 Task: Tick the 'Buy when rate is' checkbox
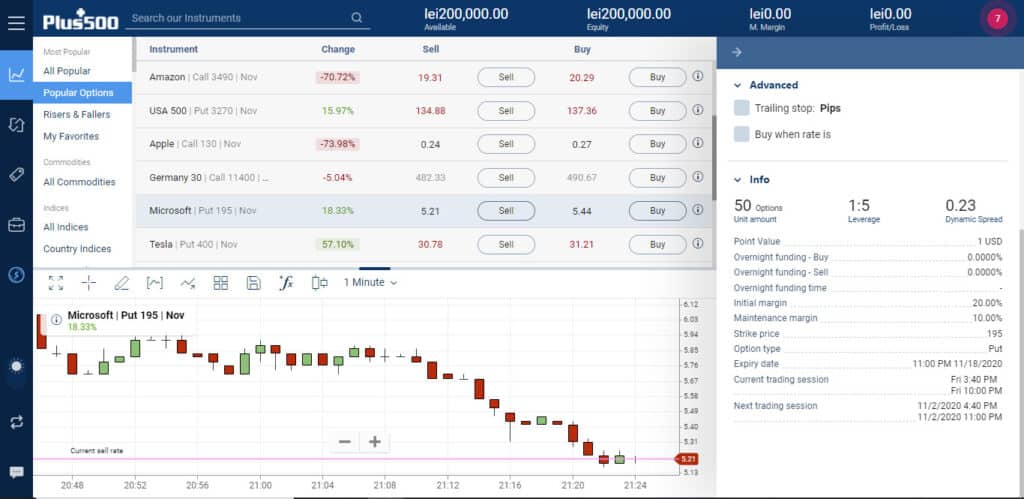point(741,134)
